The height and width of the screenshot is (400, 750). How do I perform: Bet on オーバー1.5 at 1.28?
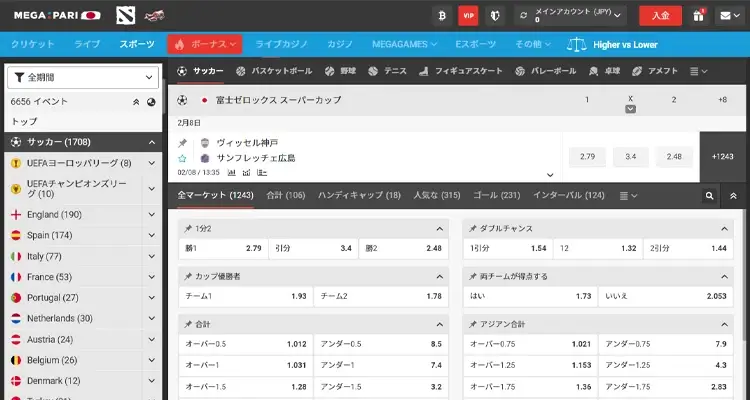(x=246, y=387)
